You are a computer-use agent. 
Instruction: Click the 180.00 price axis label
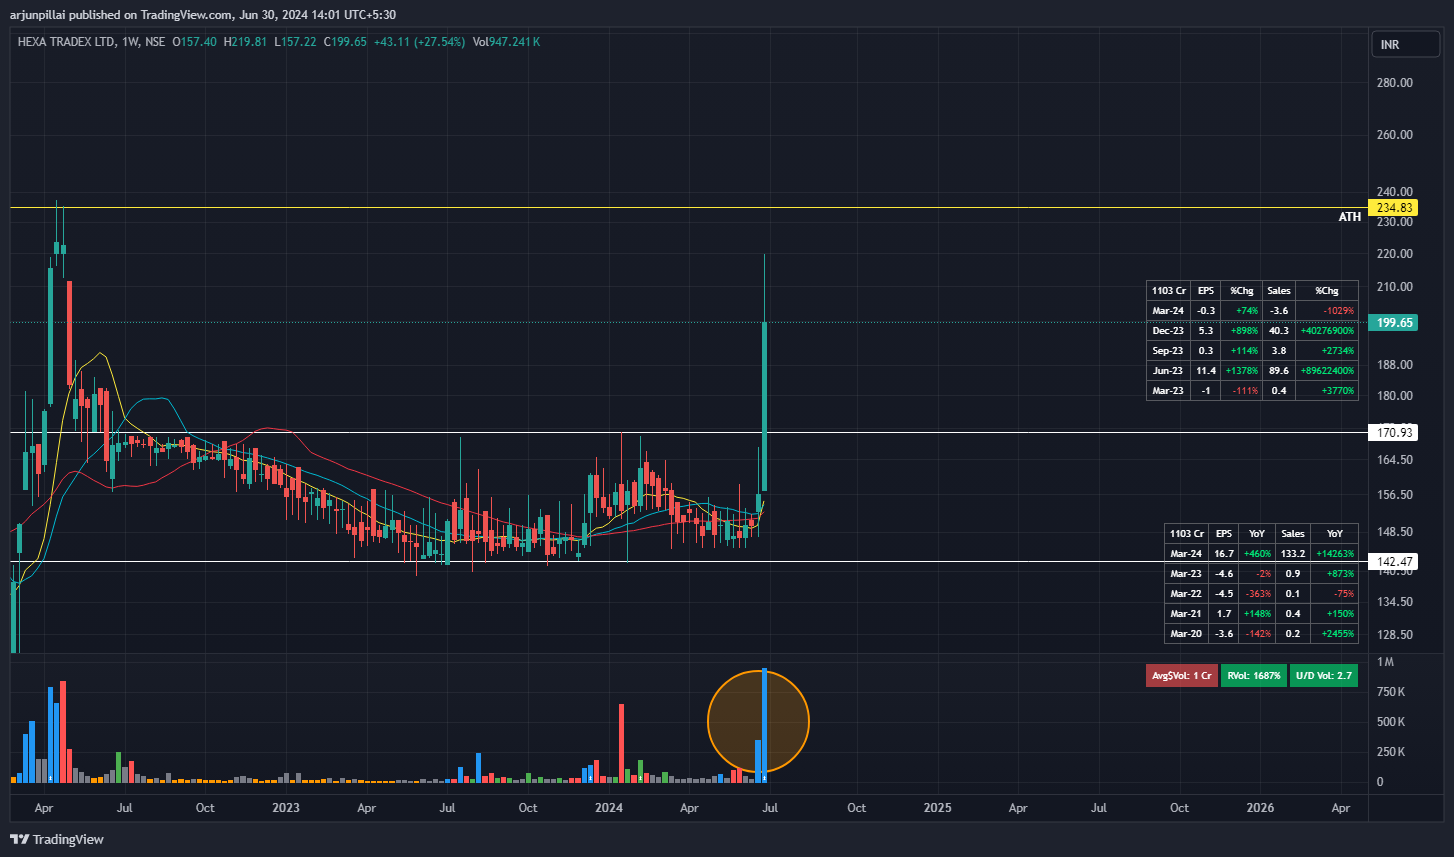[1394, 396]
